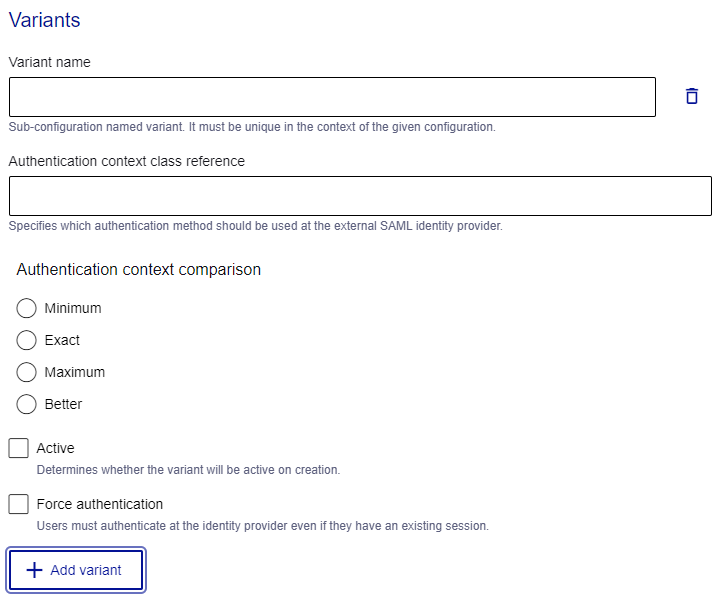Click the Active label text
Viewport: 720px width, 602px height.
point(56,448)
